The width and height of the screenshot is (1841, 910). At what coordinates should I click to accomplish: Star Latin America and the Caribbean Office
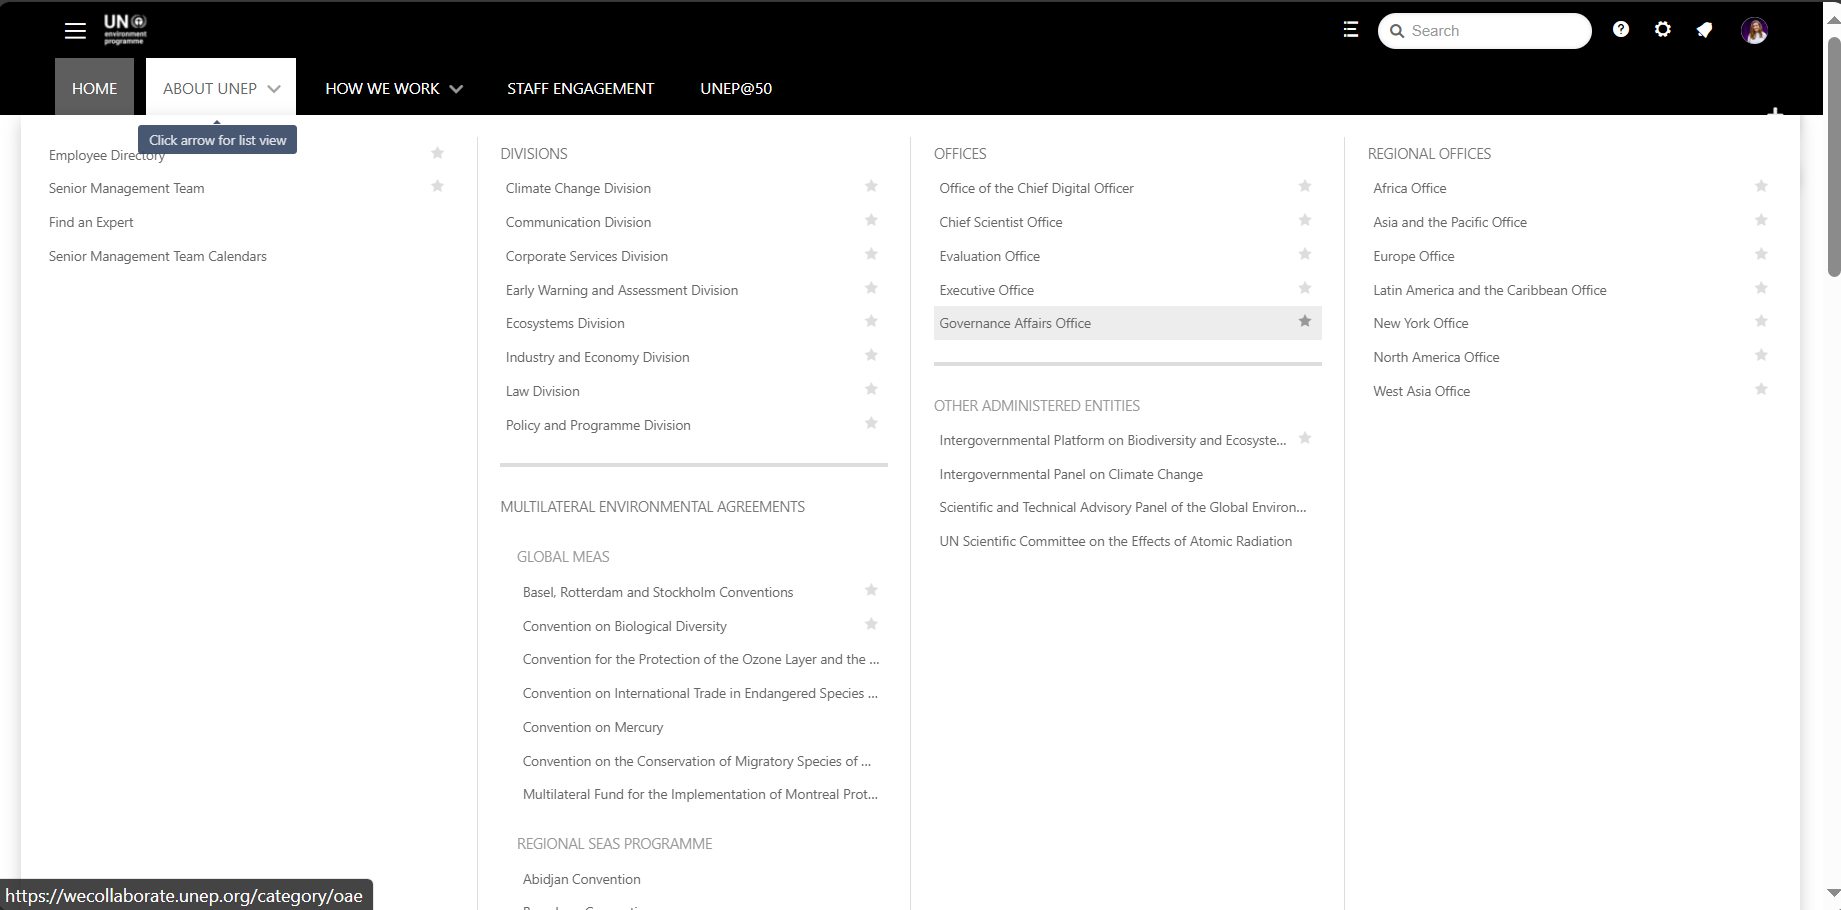pos(1761,288)
